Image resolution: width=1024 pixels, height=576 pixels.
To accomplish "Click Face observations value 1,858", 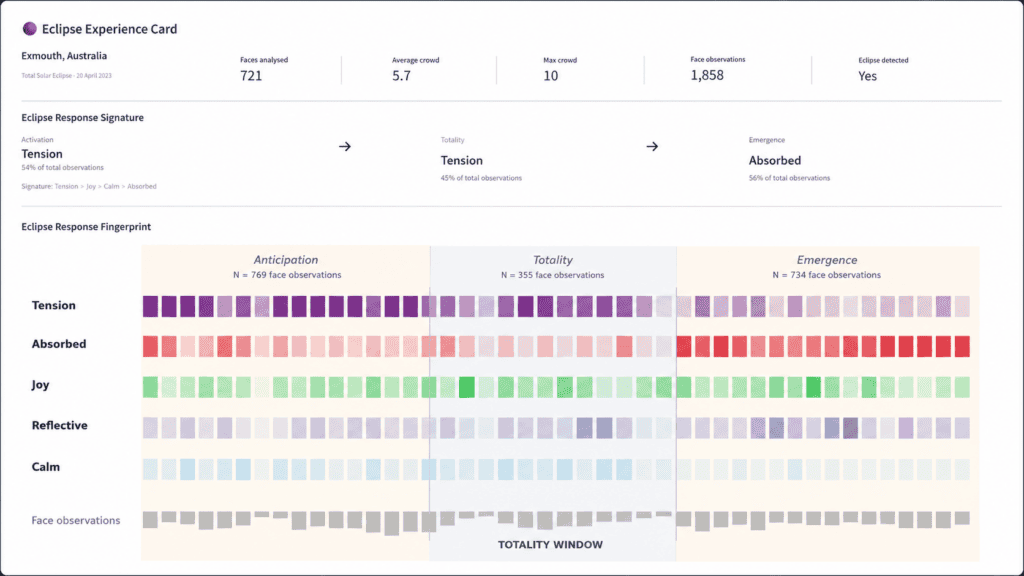I will pyautogui.click(x=707, y=75).
